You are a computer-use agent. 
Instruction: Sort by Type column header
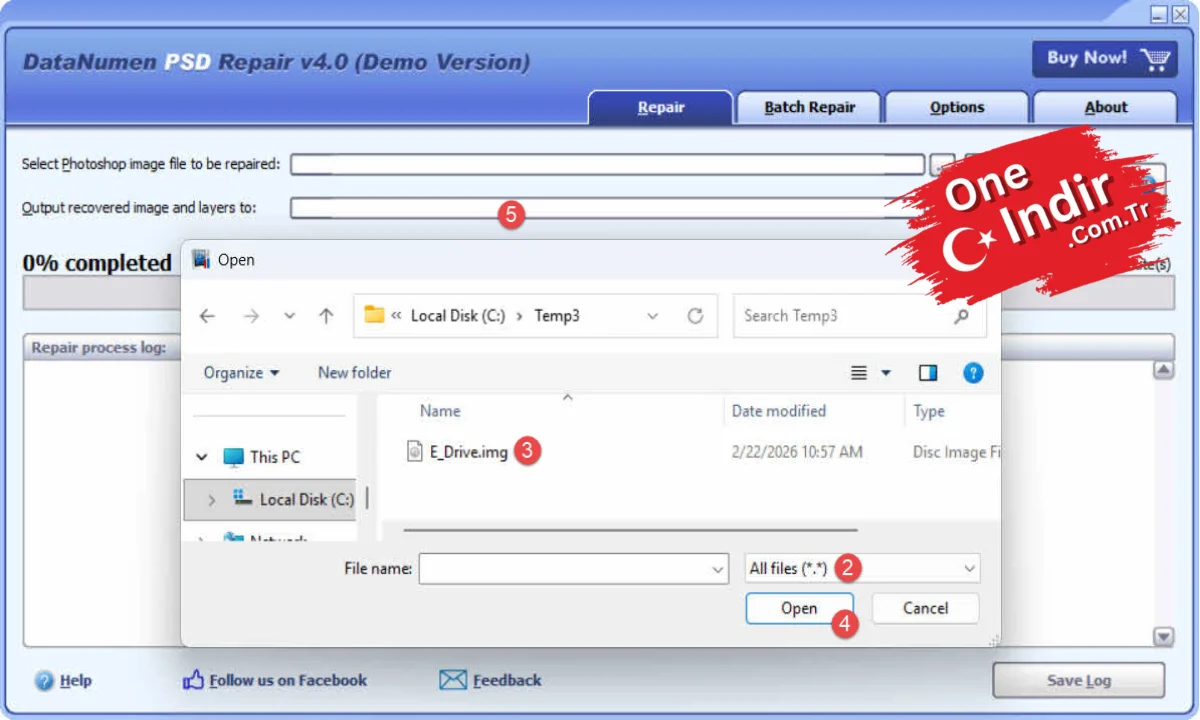[929, 411]
